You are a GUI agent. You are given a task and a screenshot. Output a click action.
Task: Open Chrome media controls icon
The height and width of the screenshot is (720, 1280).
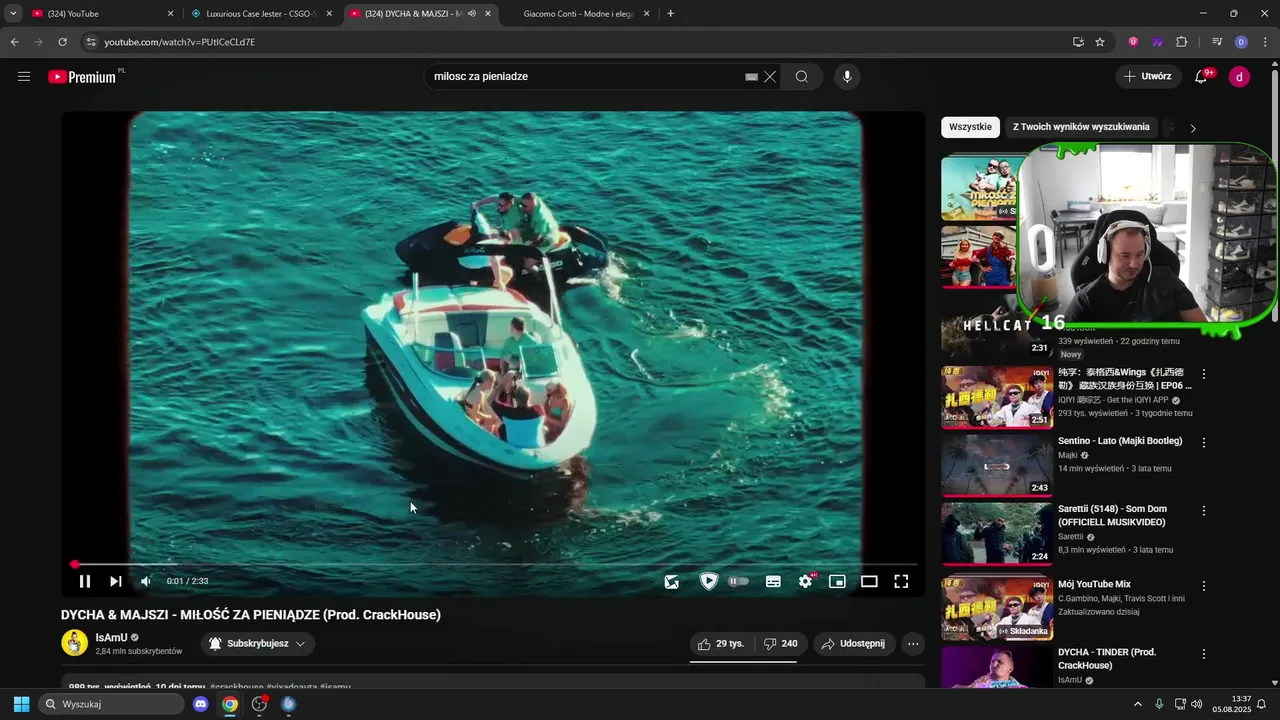coord(1217,42)
